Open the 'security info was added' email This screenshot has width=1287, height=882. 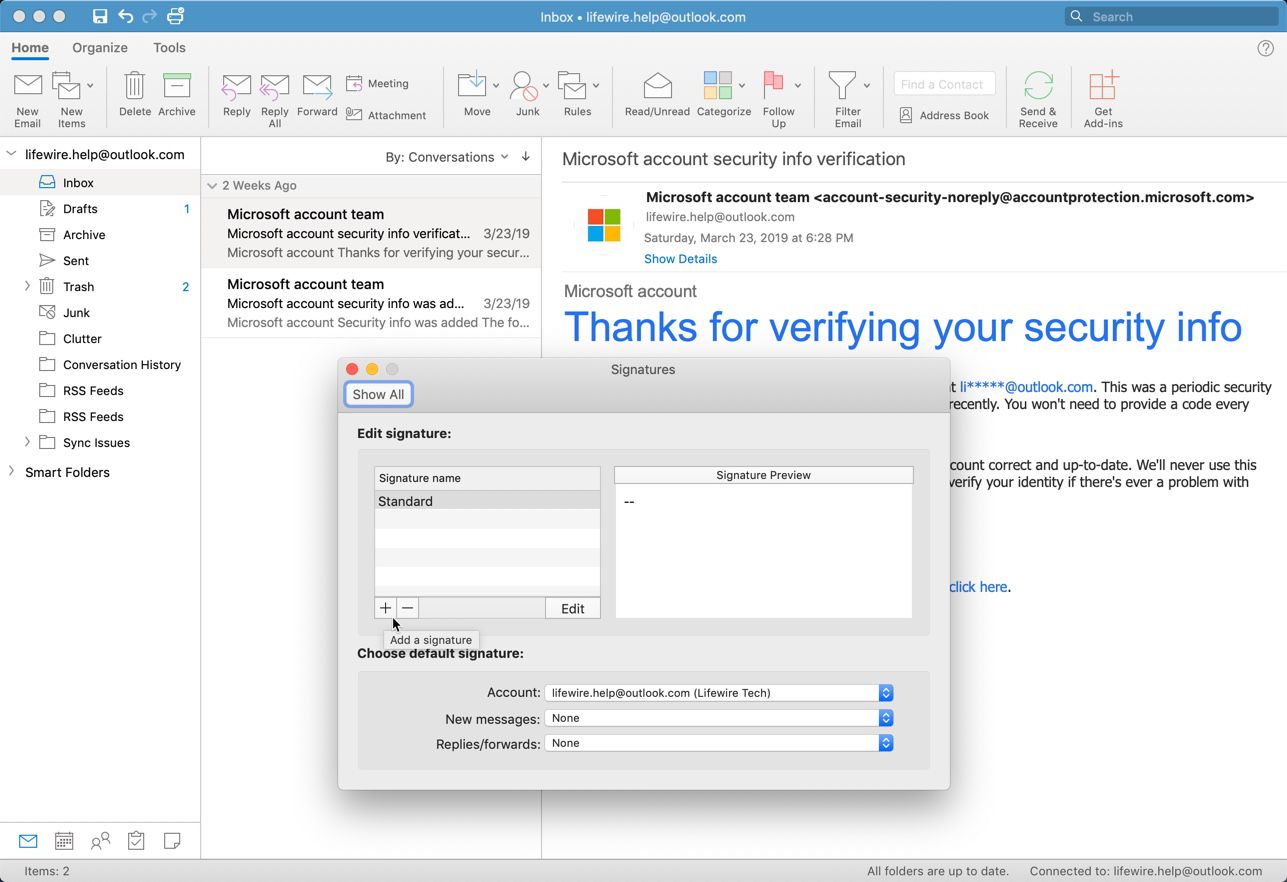tap(371, 303)
